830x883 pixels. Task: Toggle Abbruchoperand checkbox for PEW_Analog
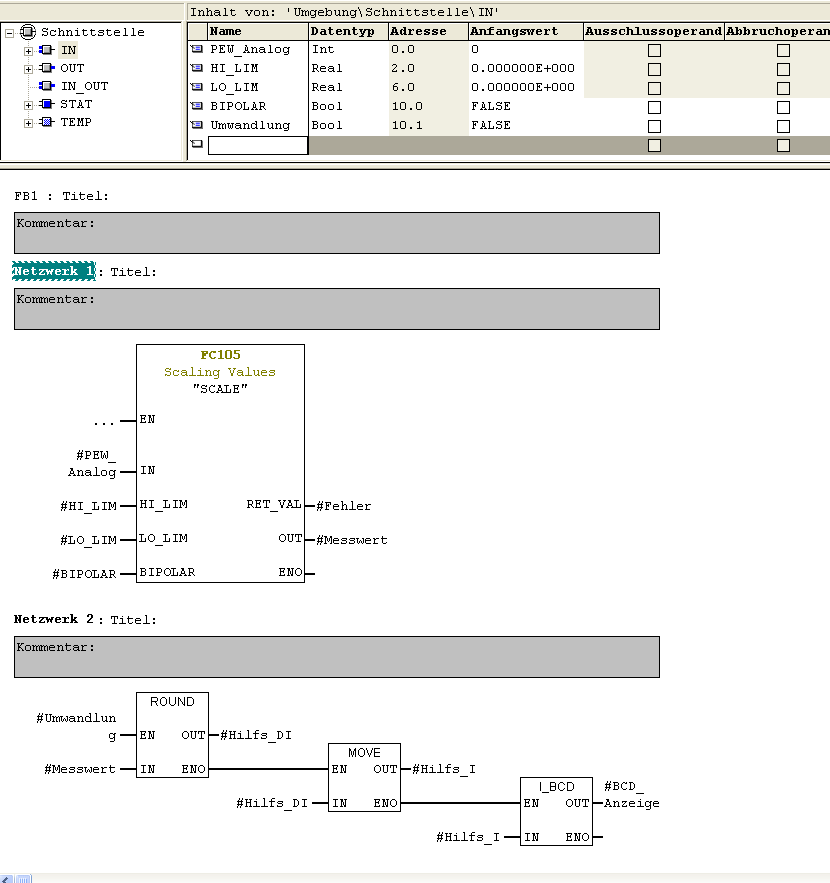(x=783, y=50)
